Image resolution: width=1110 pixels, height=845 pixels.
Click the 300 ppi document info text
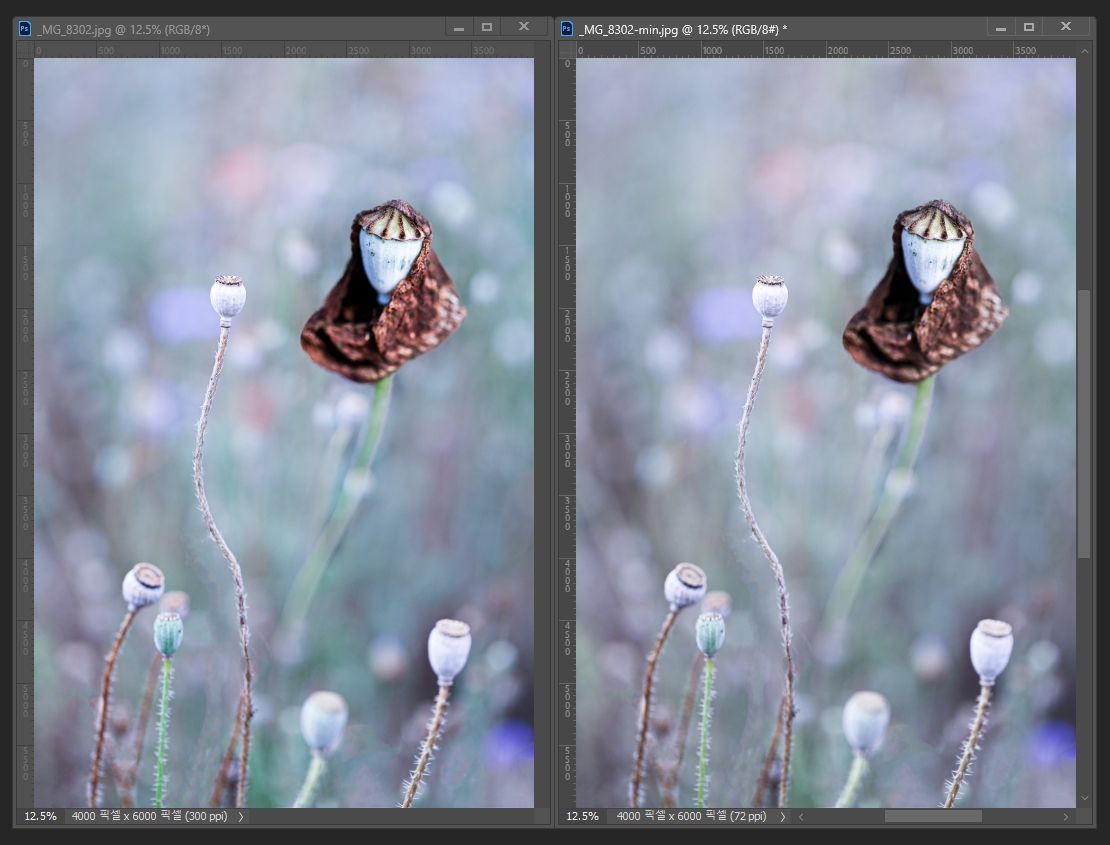(149, 816)
